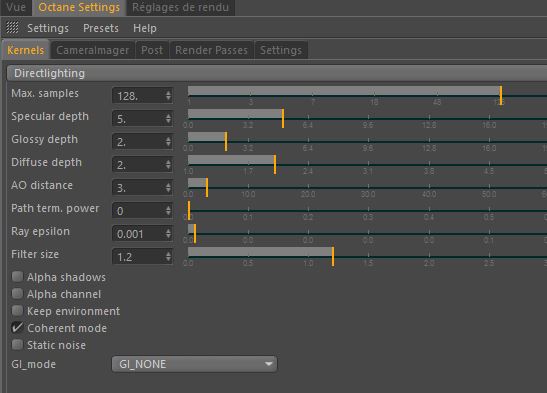Open the Help menu
This screenshot has width=547, height=393.
145,28
